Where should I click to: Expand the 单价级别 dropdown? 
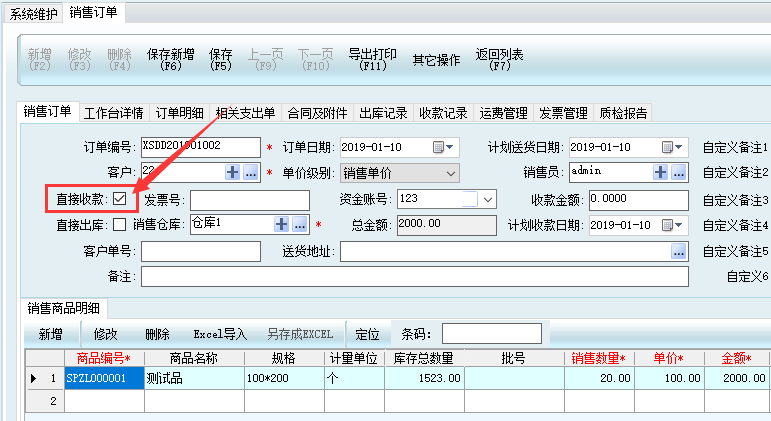tap(450, 173)
